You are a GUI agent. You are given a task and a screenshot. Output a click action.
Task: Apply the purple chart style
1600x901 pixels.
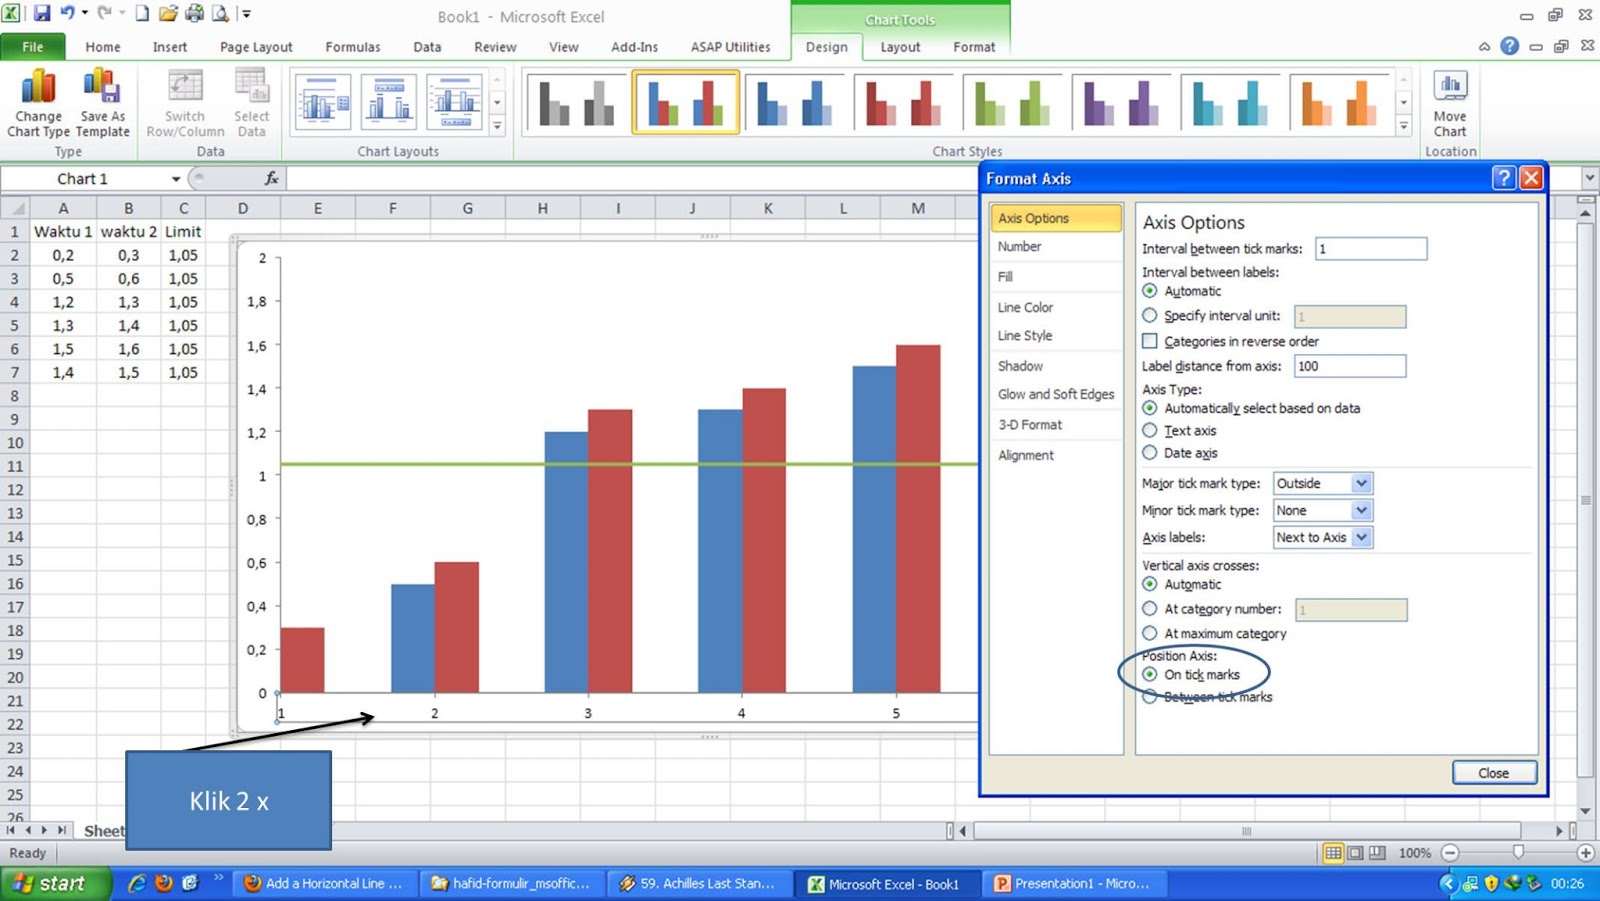pos(1122,100)
